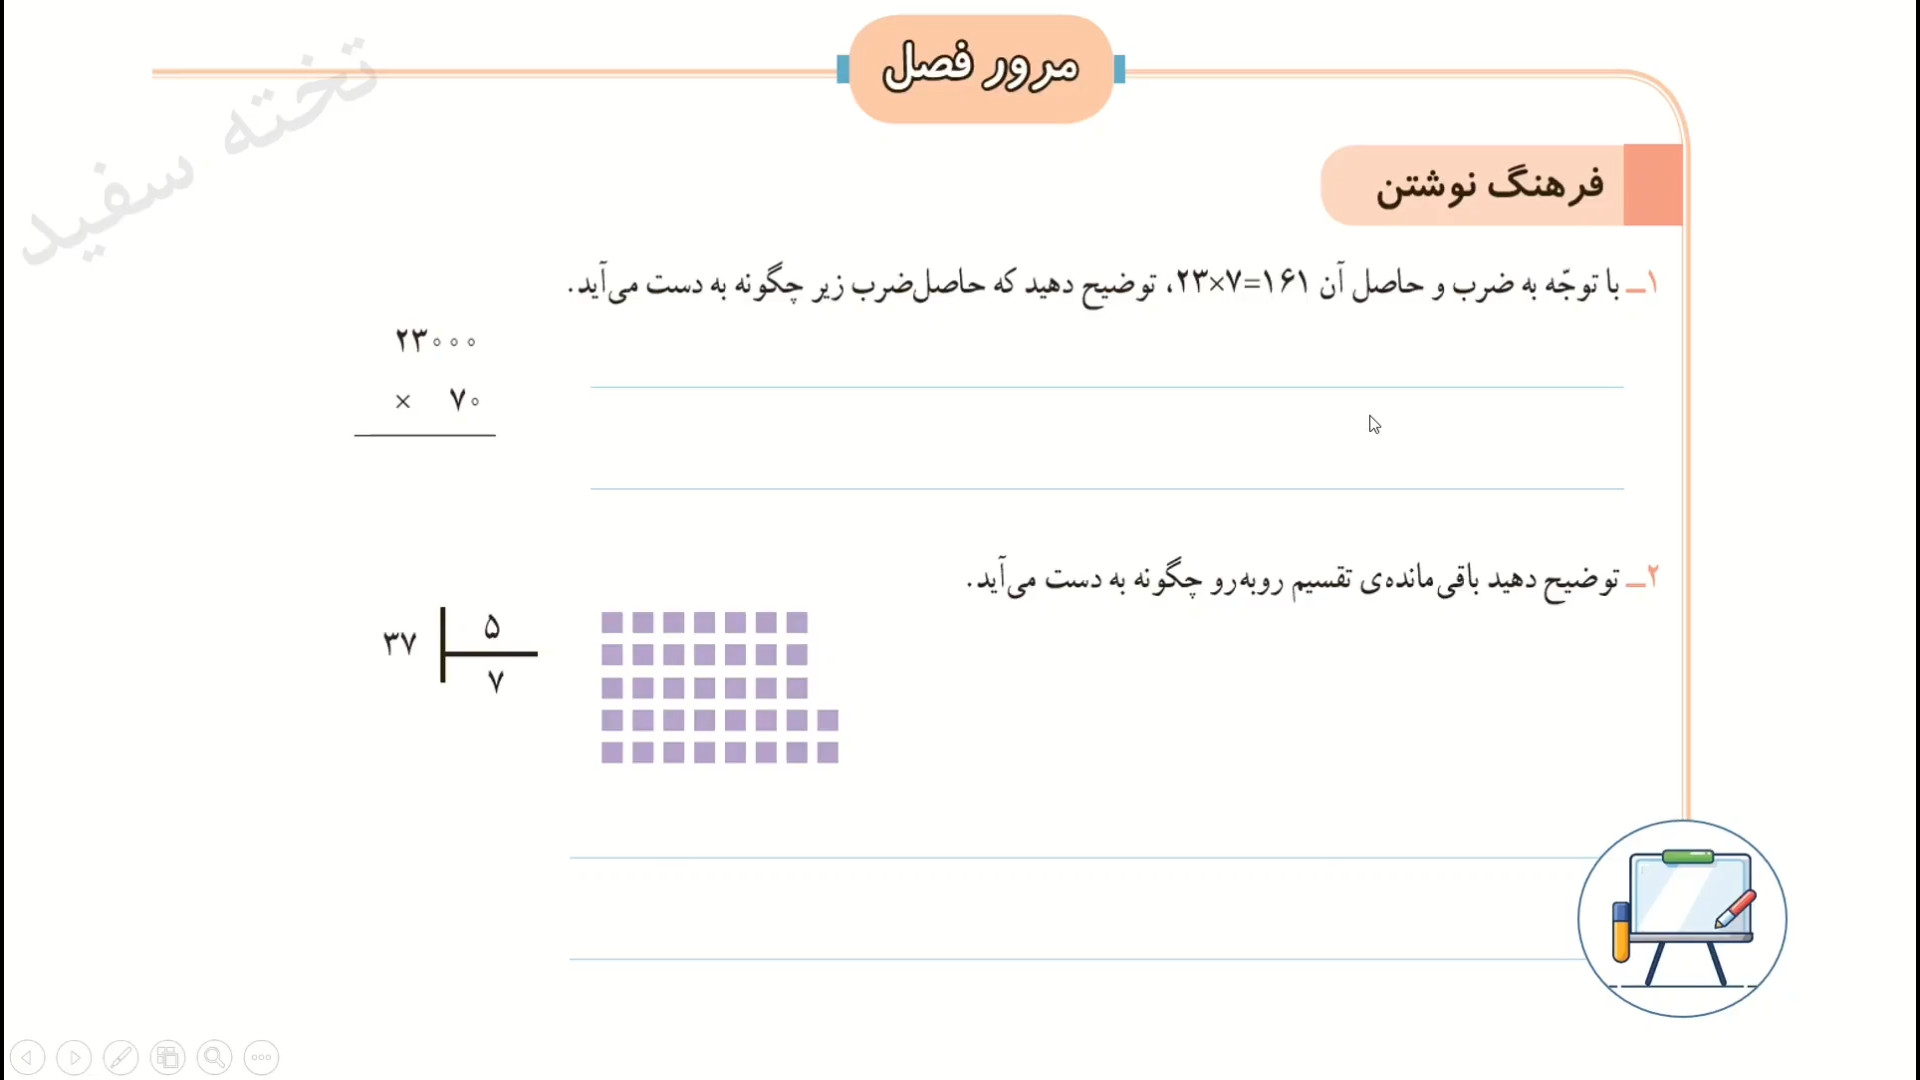
Task: Open forward navigation with the right chevron
Action: click(x=75, y=1057)
